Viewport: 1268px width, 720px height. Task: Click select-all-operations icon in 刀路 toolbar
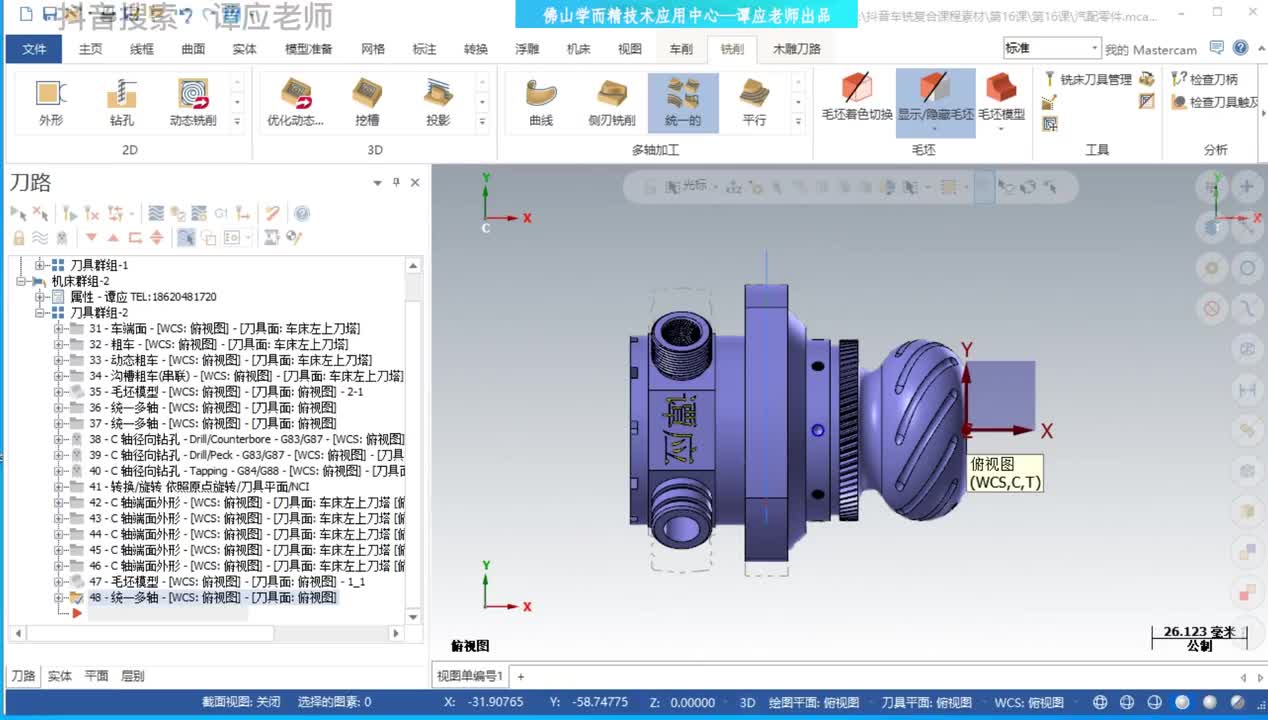coord(18,213)
